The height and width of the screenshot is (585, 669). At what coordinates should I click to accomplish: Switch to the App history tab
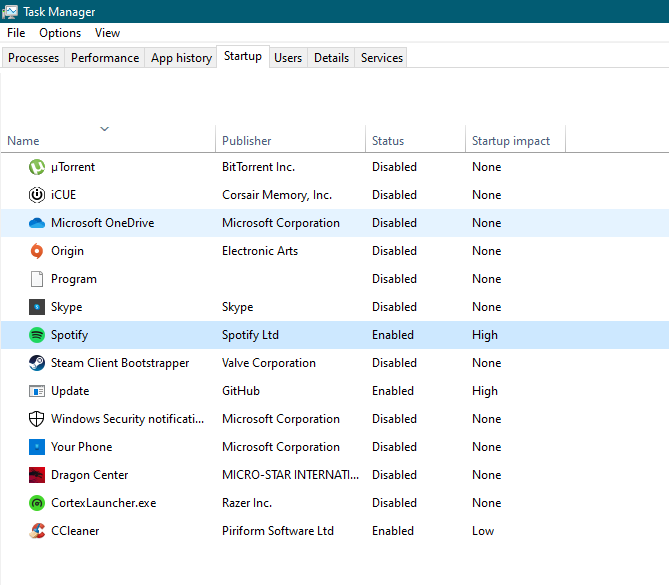[181, 58]
